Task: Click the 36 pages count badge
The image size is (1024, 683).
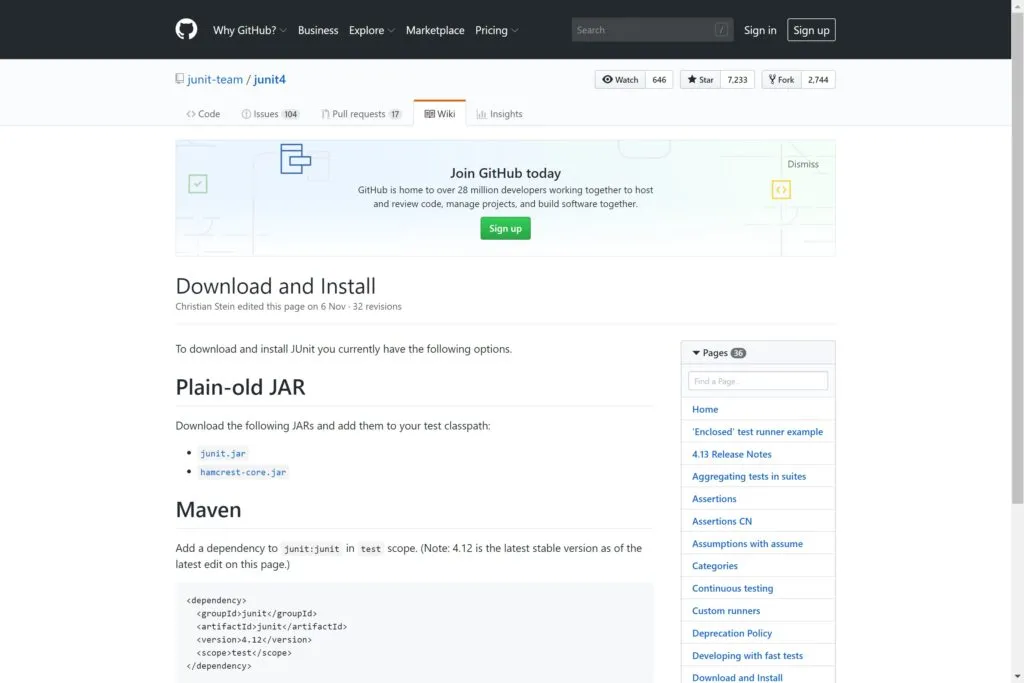Action: coord(738,353)
